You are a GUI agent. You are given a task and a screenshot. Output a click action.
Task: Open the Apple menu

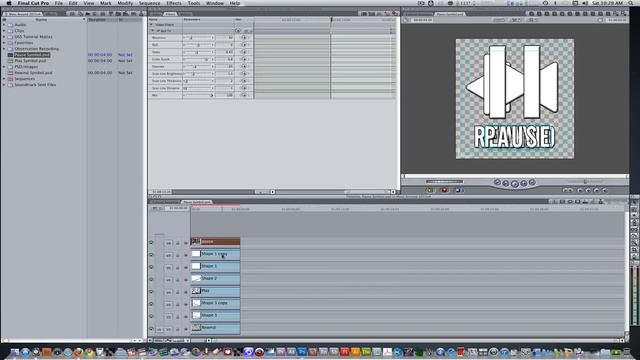coord(9,3)
